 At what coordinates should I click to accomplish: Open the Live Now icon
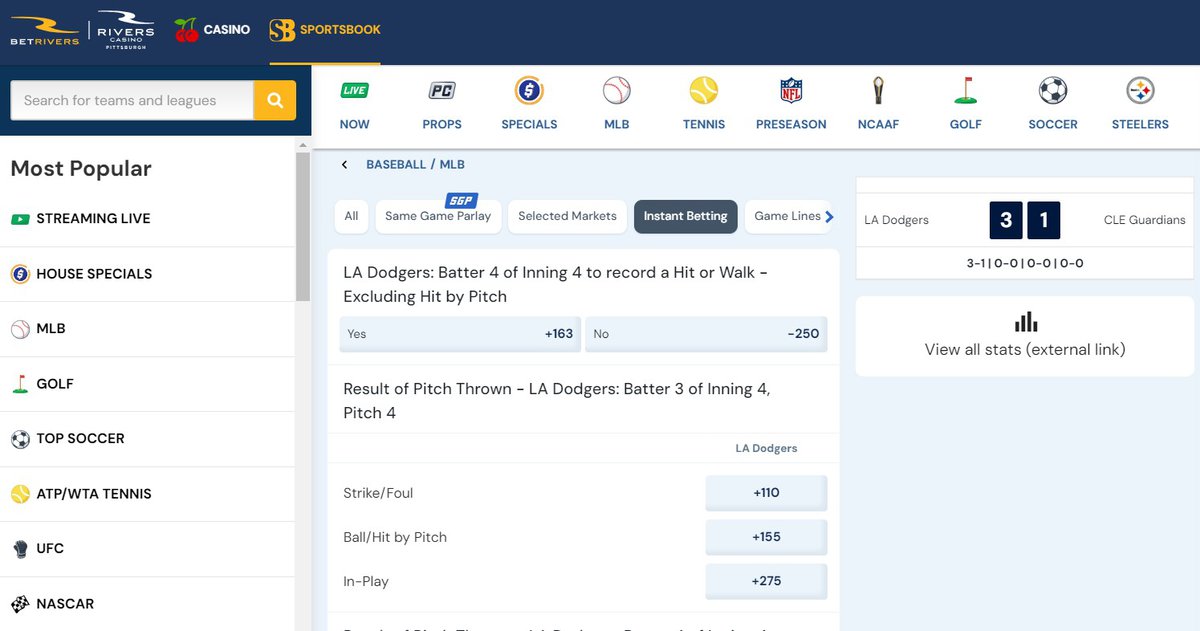click(x=354, y=91)
